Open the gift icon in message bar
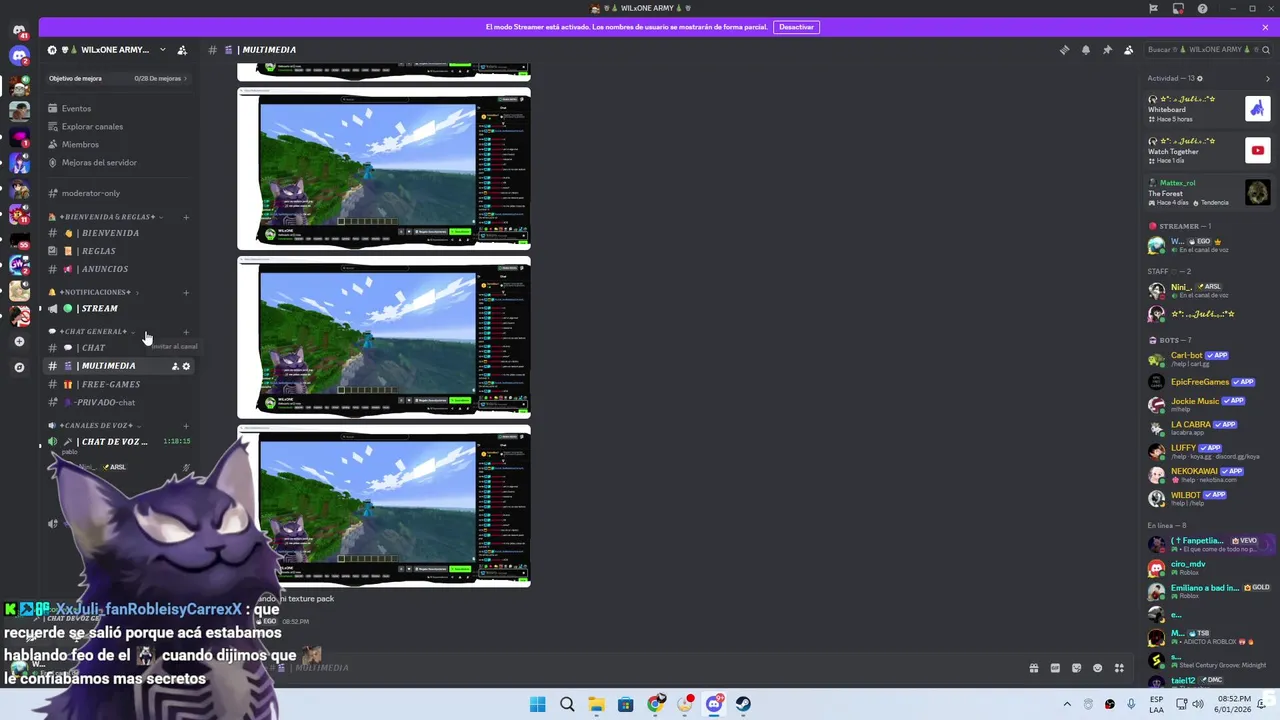 pos(1034,668)
